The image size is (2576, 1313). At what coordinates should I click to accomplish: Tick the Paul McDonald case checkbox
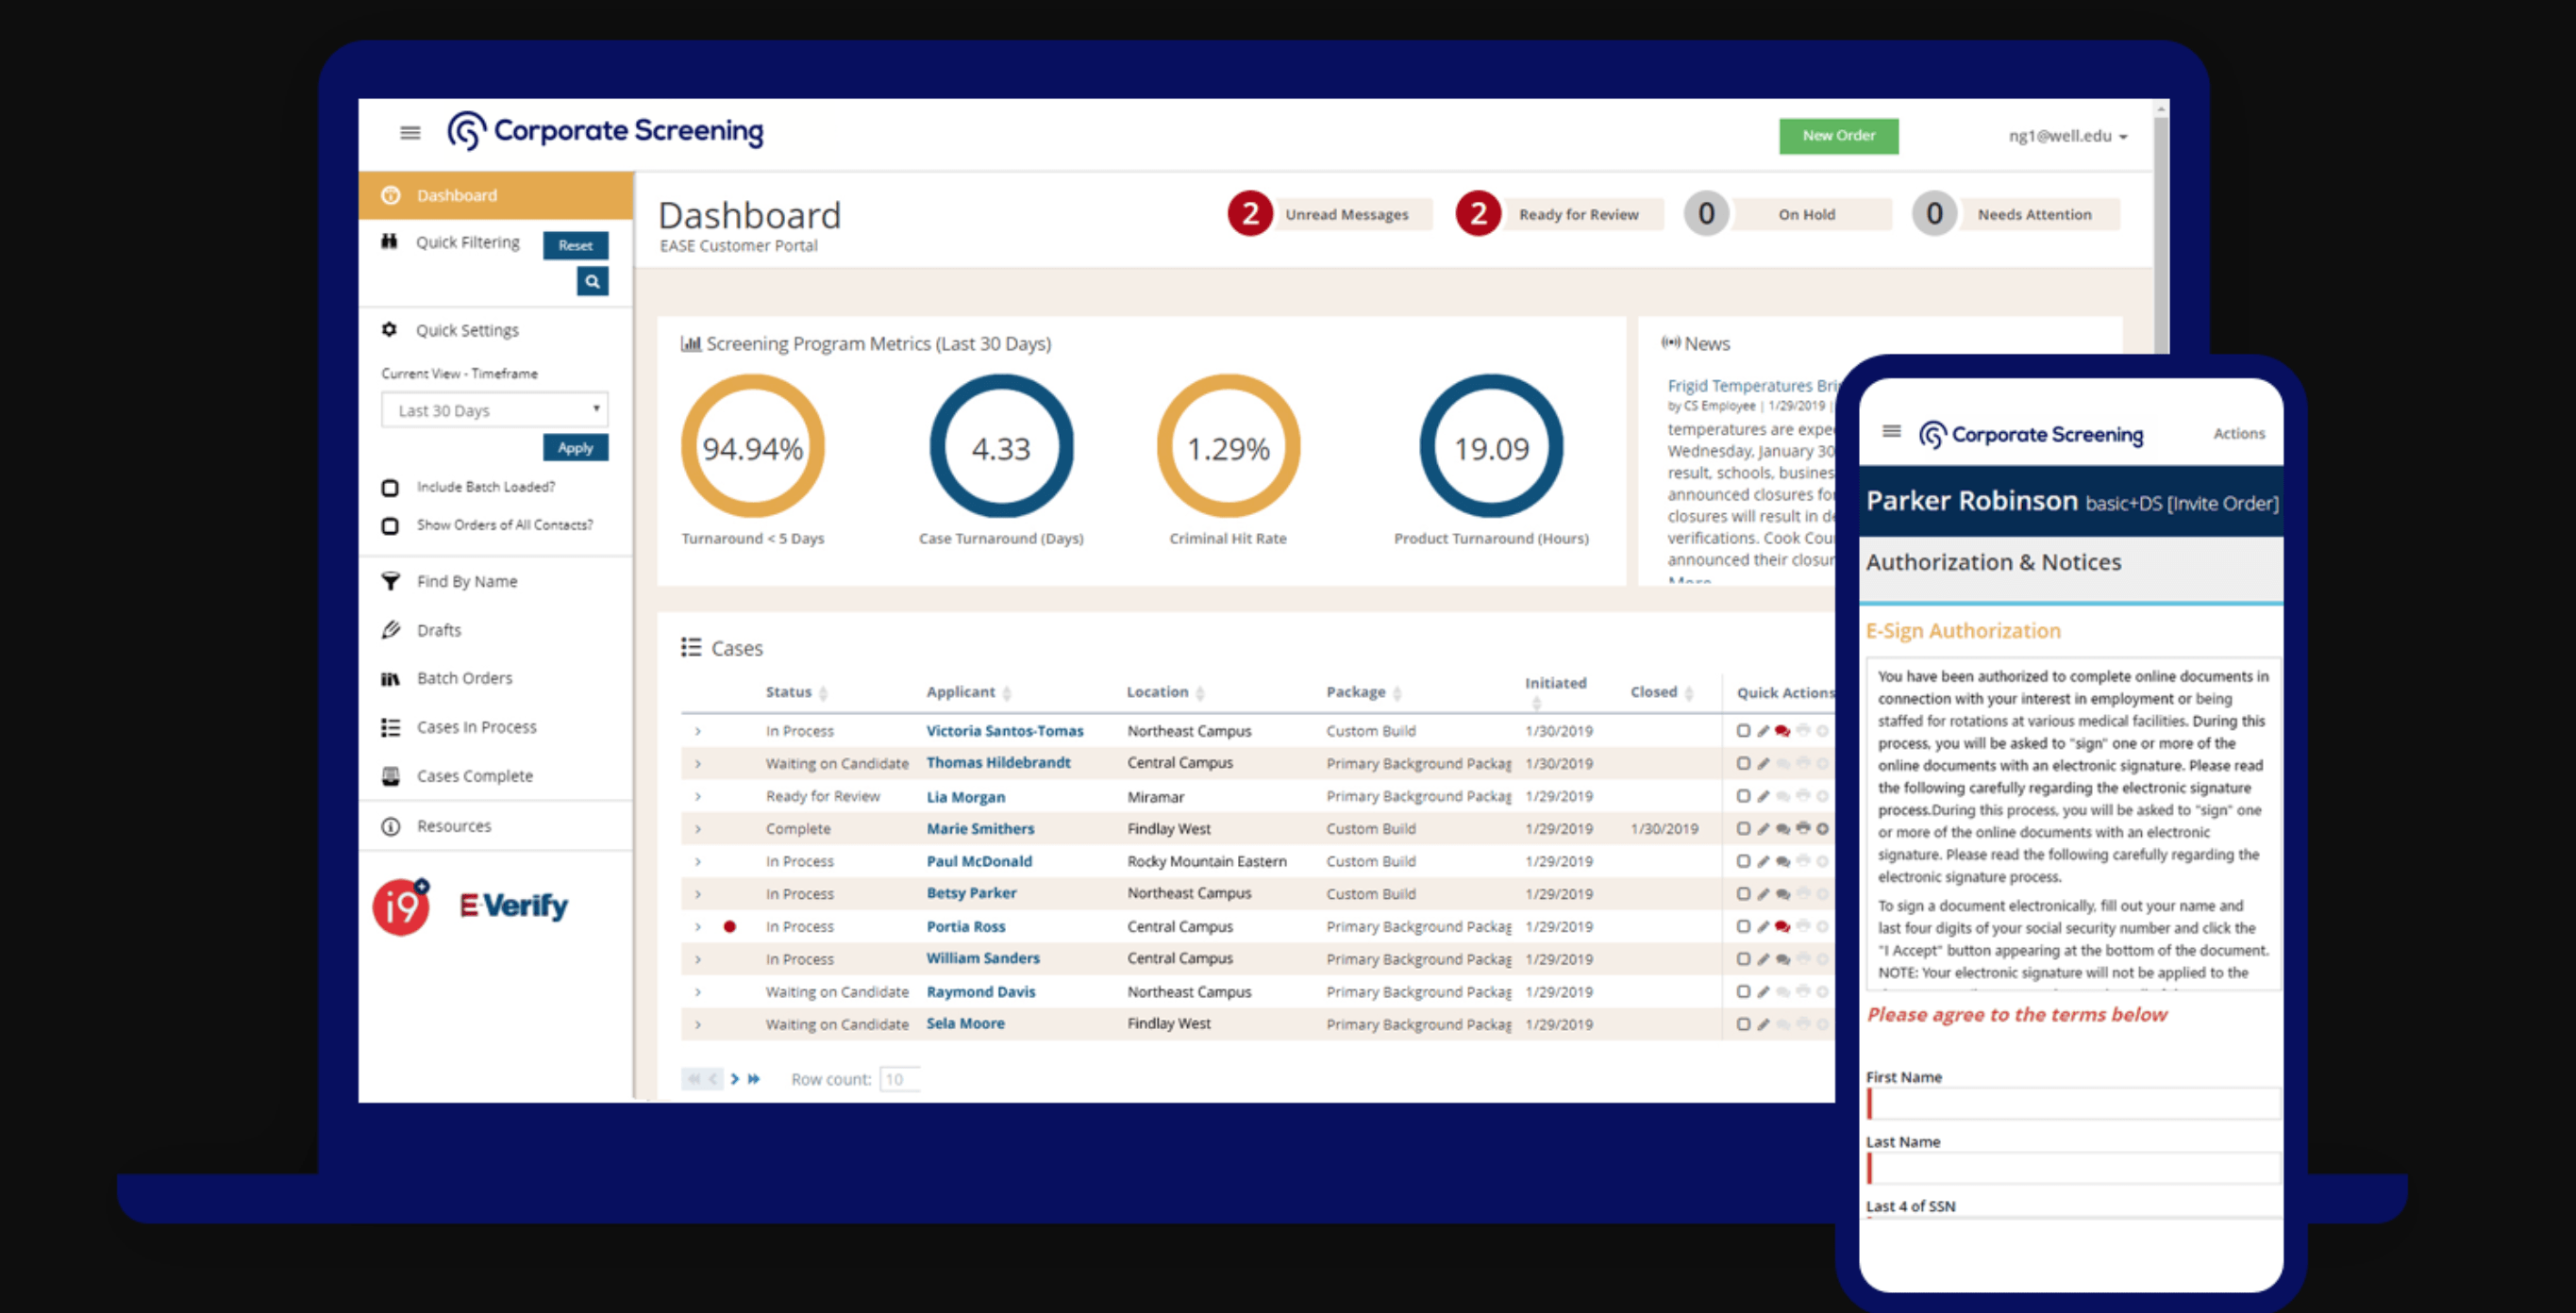point(1743,862)
